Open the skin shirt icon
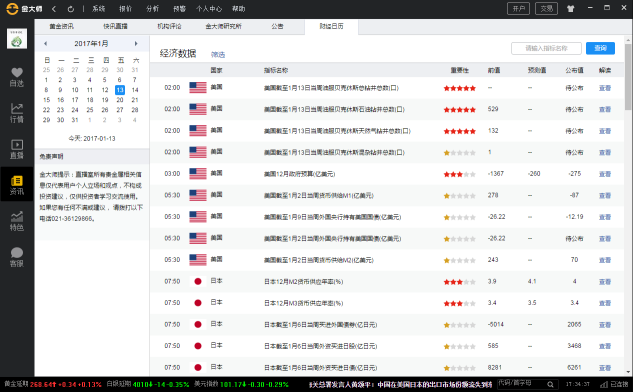Image resolution: width=633 pixels, height=392 pixels. click(570, 8)
